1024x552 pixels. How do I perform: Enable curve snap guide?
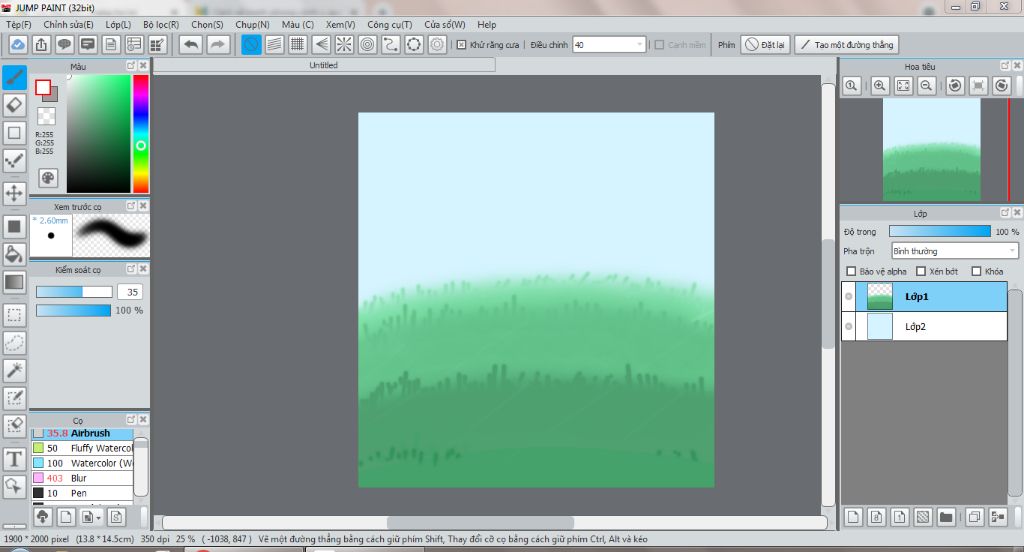point(391,44)
